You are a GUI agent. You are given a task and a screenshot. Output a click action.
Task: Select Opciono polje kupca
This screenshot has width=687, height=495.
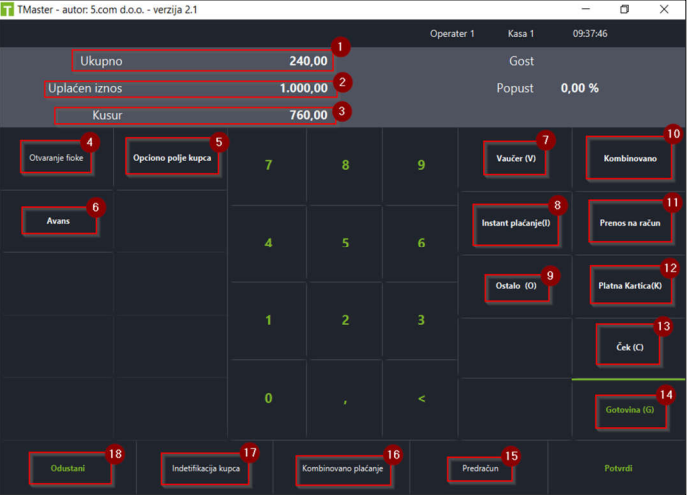tap(172, 158)
